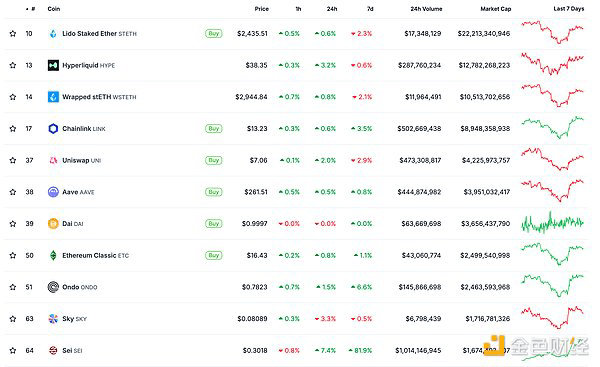Click the Ondo circular logo icon
Image resolution: width=600 pixels, height=367 pixels.
point(53,287)
